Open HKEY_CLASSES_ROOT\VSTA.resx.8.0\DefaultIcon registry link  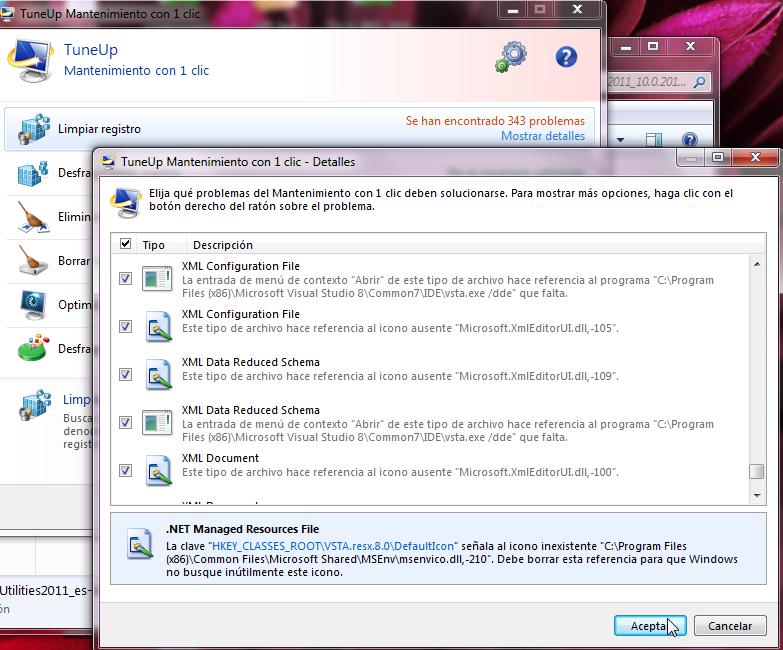pyautogui.click(x=333, y=546)
